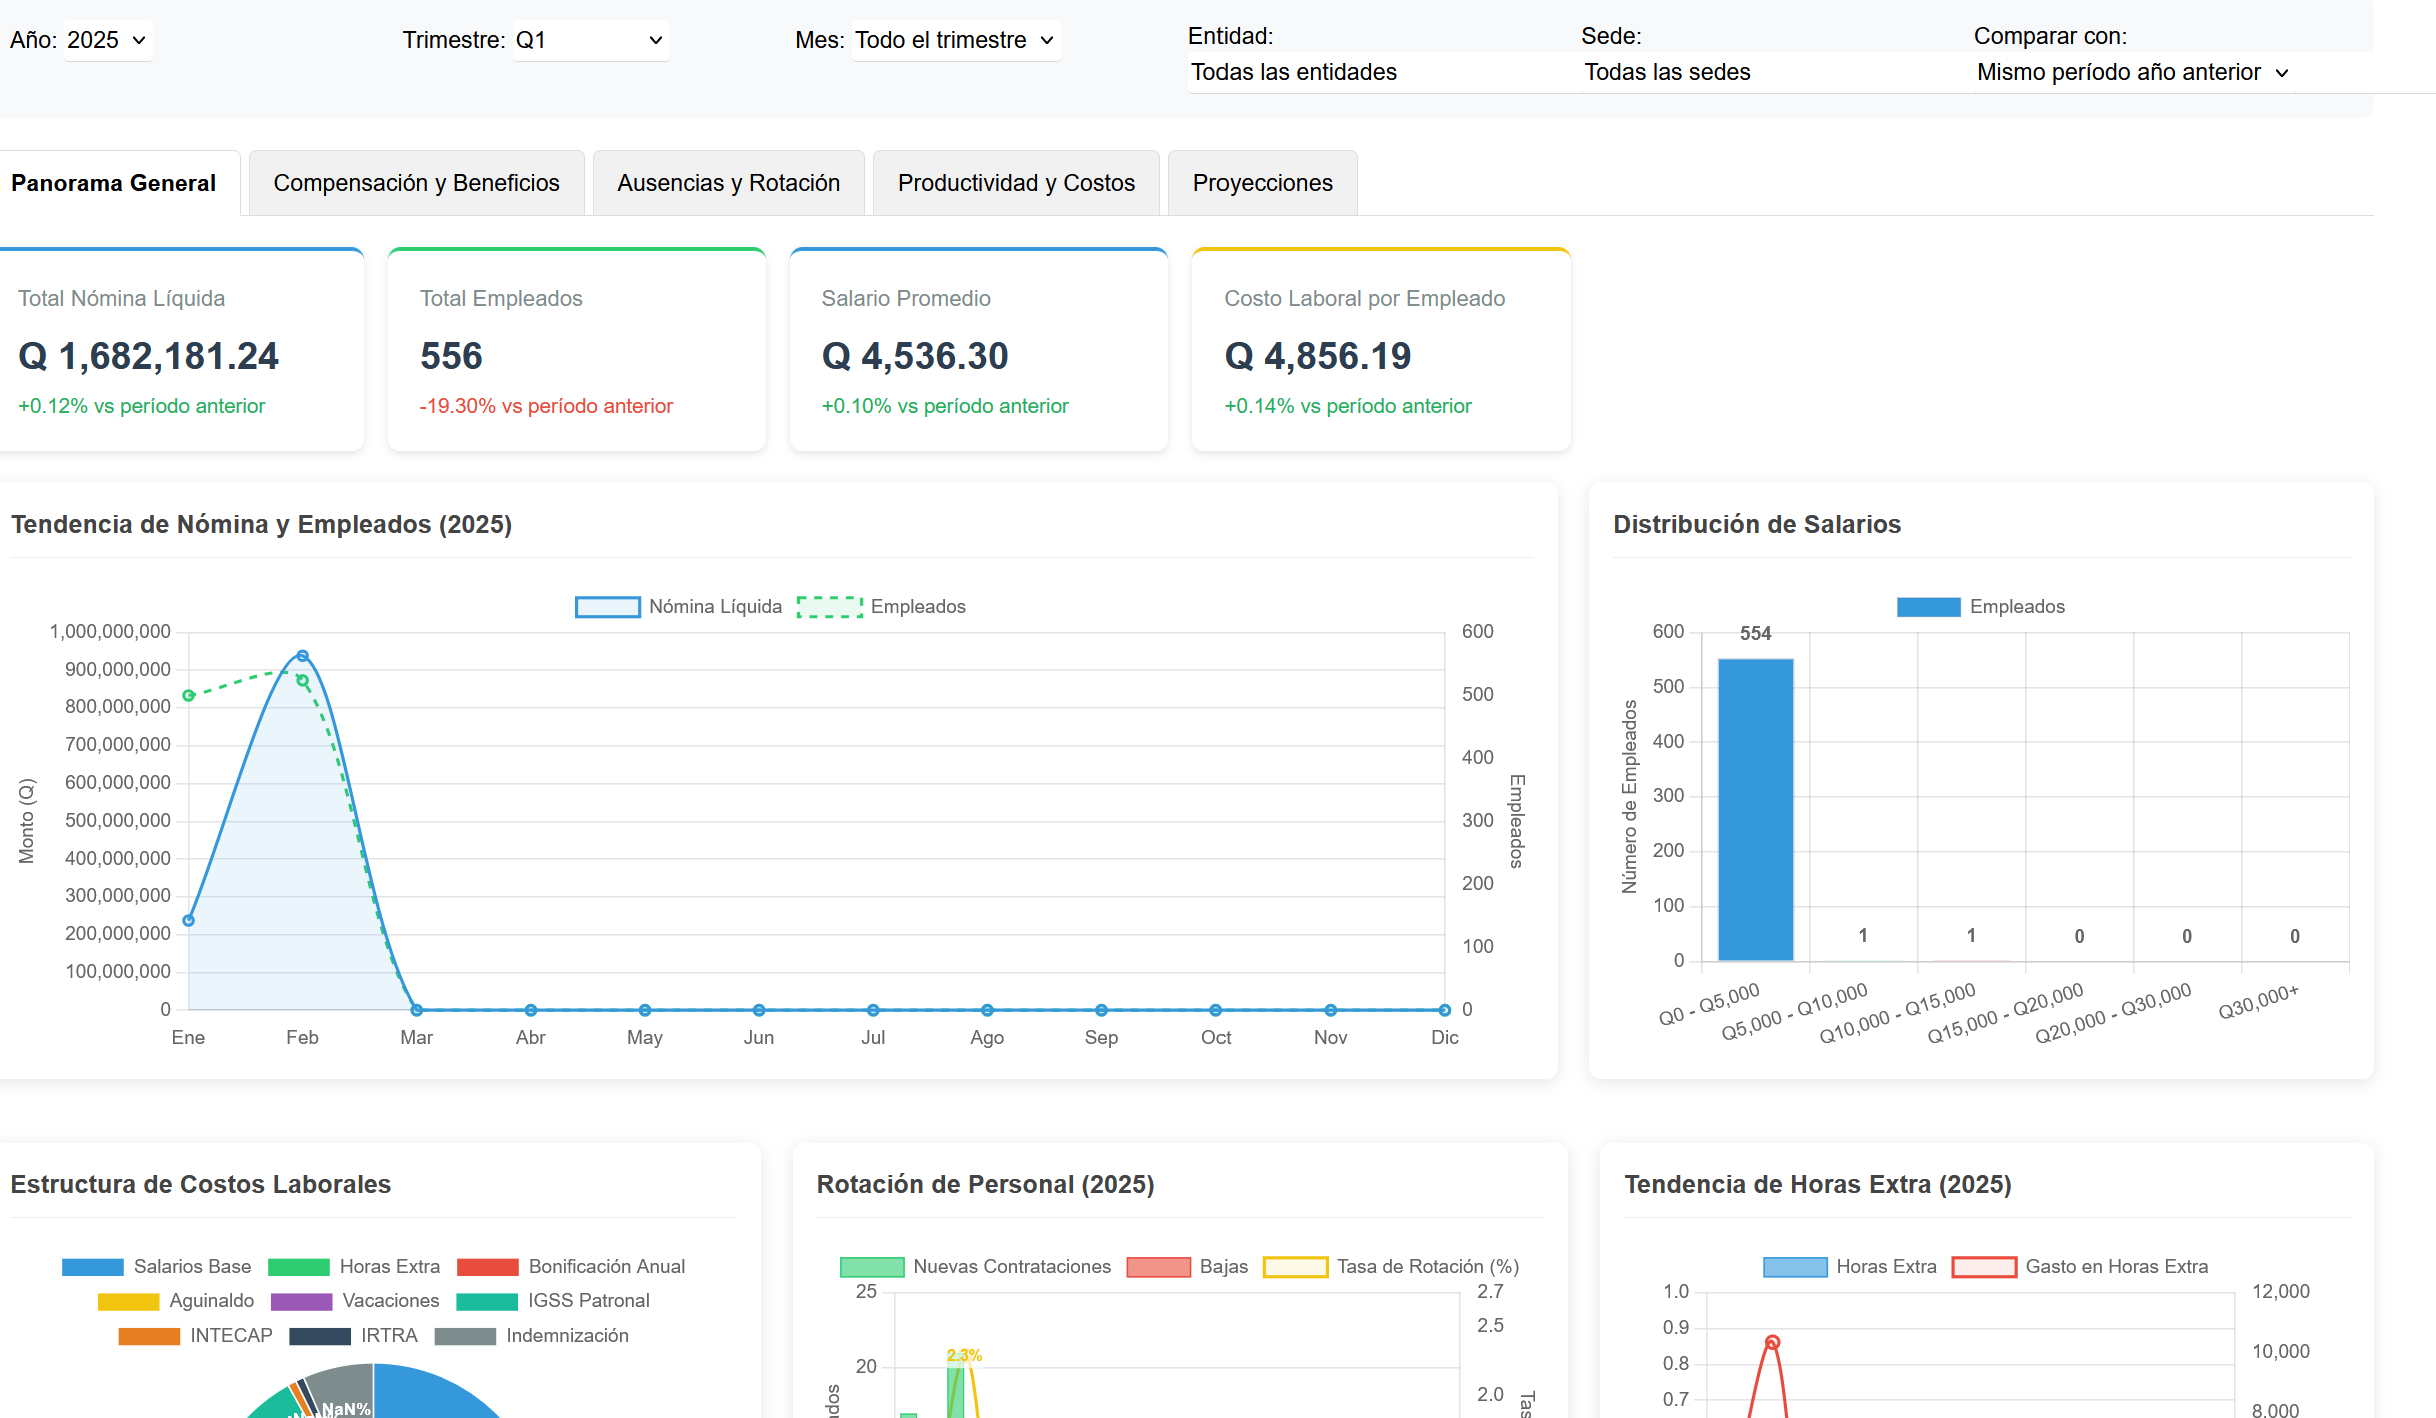Click the 554 label above the salary bar
Screen dimensions: 2436x1418
point(1755,633)
